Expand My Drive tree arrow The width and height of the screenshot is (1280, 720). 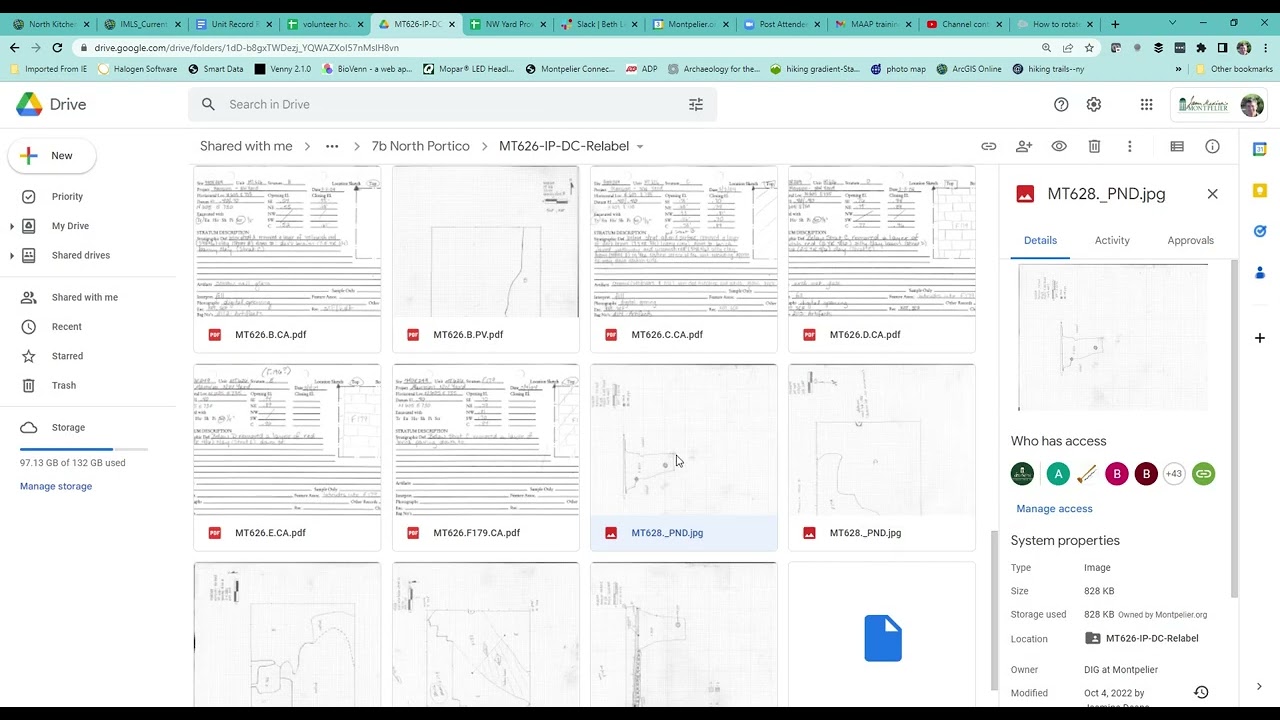tap(11, 226)
